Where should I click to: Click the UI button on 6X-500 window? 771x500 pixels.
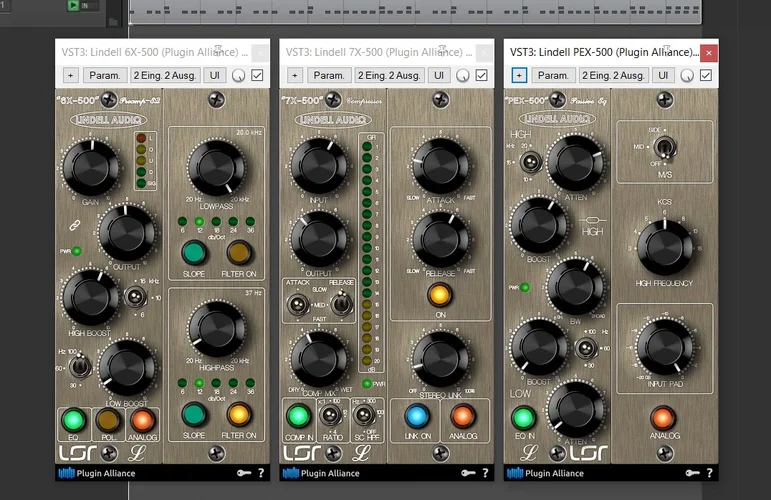click(x=214, y=75)
